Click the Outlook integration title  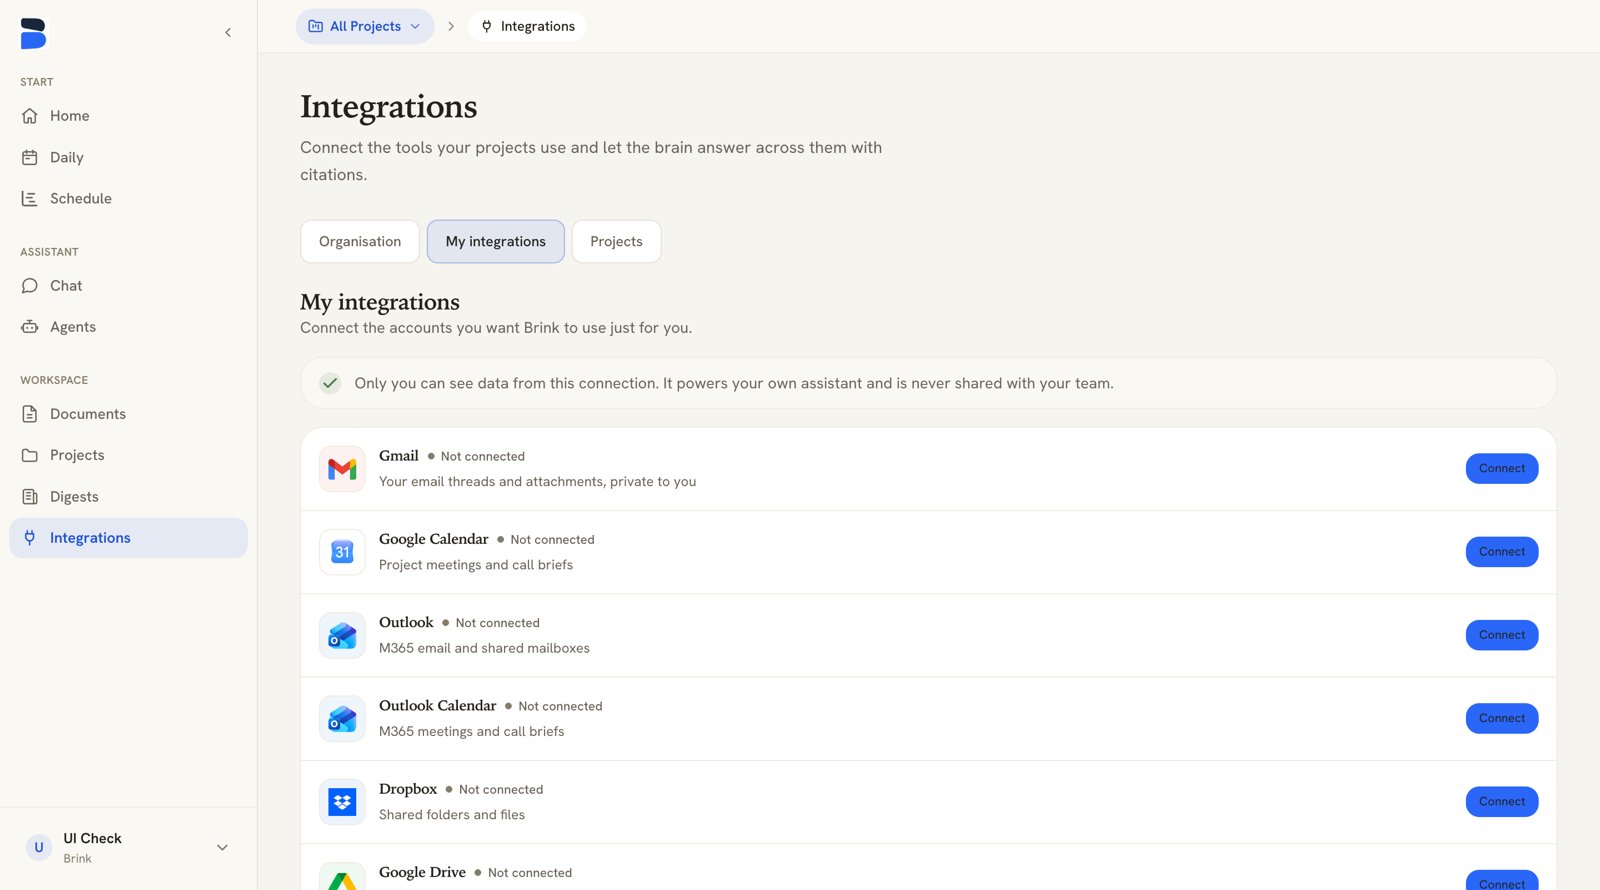point(406,622)
